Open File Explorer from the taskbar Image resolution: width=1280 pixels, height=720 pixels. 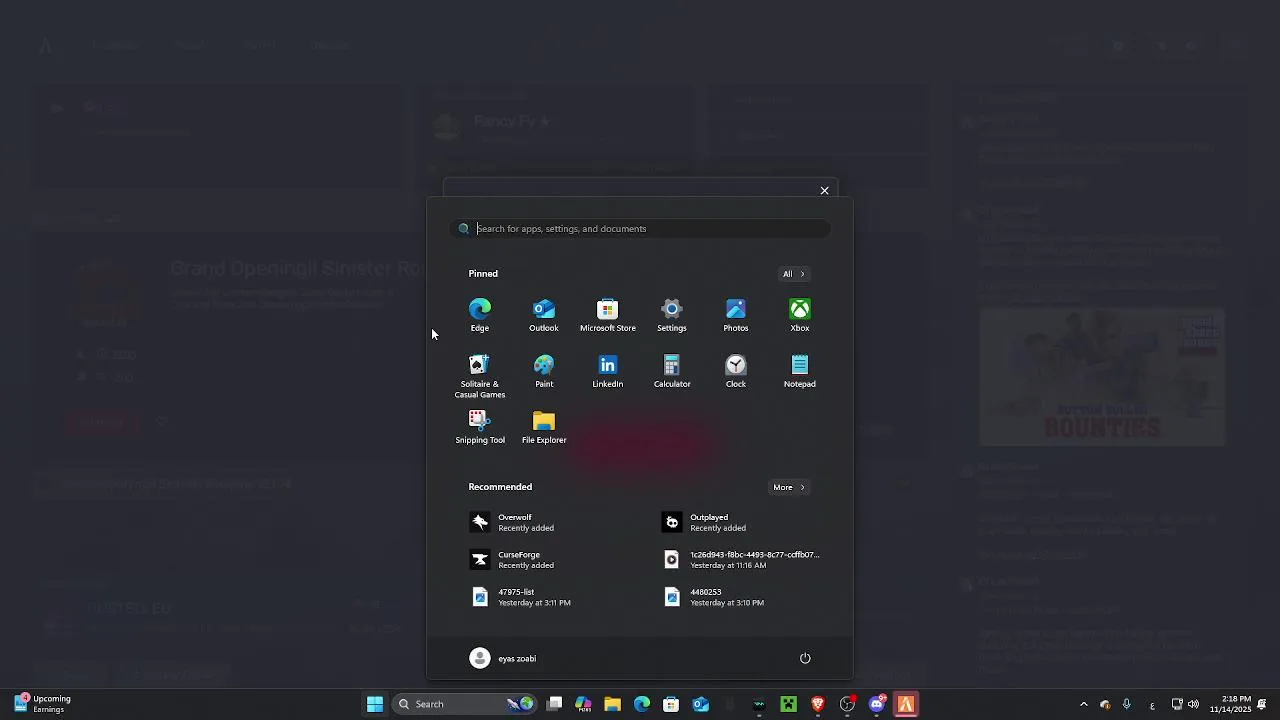613,704
